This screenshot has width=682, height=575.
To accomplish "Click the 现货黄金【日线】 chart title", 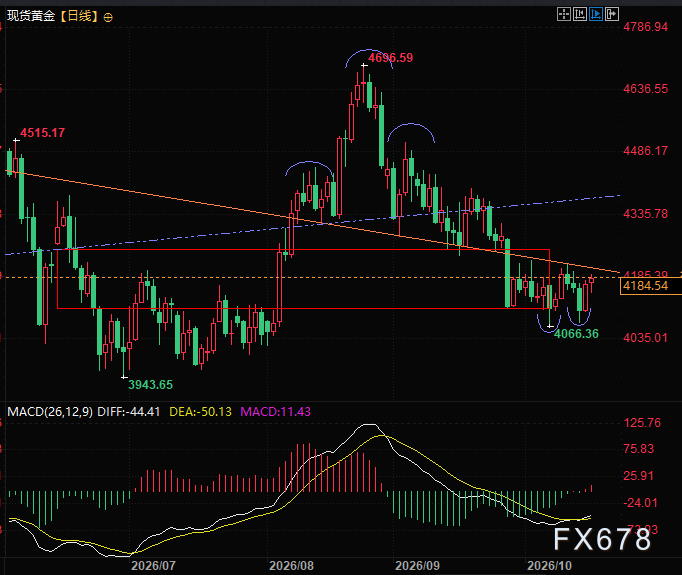I will [x=53, y=17].
